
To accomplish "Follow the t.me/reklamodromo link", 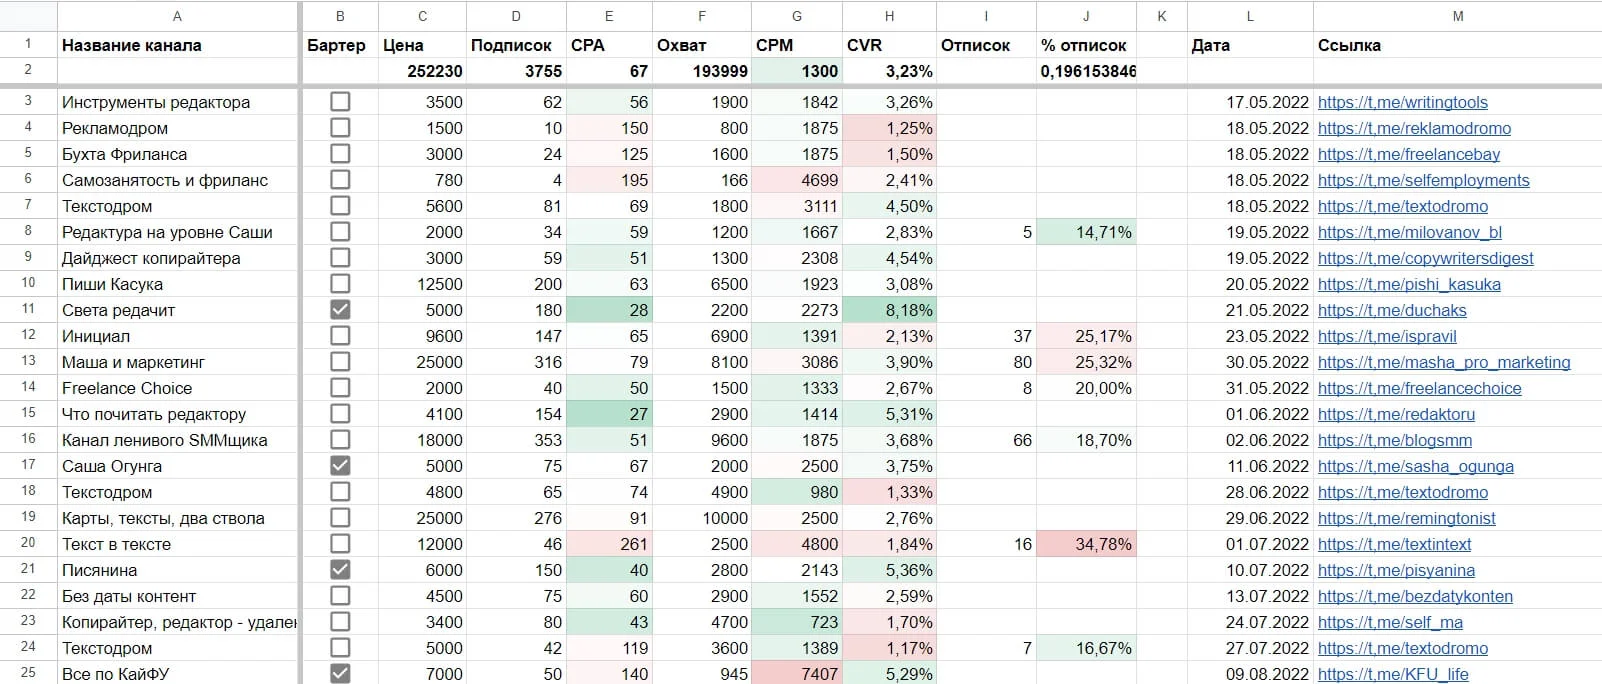I will click(1414, 128).
